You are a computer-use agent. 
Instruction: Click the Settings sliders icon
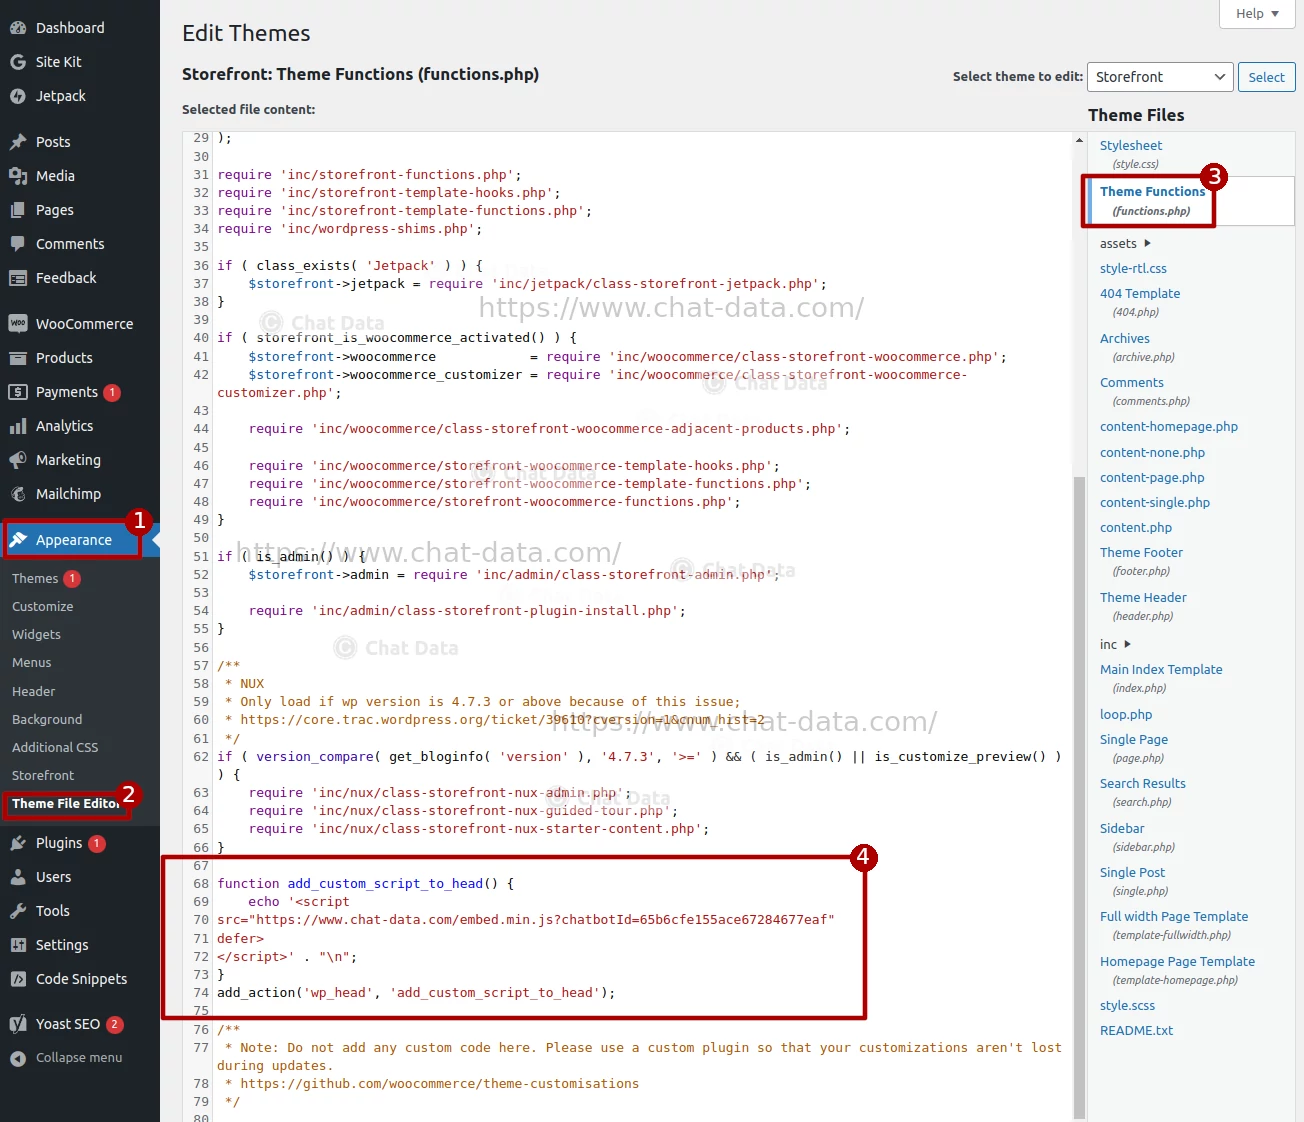[18, 945]
